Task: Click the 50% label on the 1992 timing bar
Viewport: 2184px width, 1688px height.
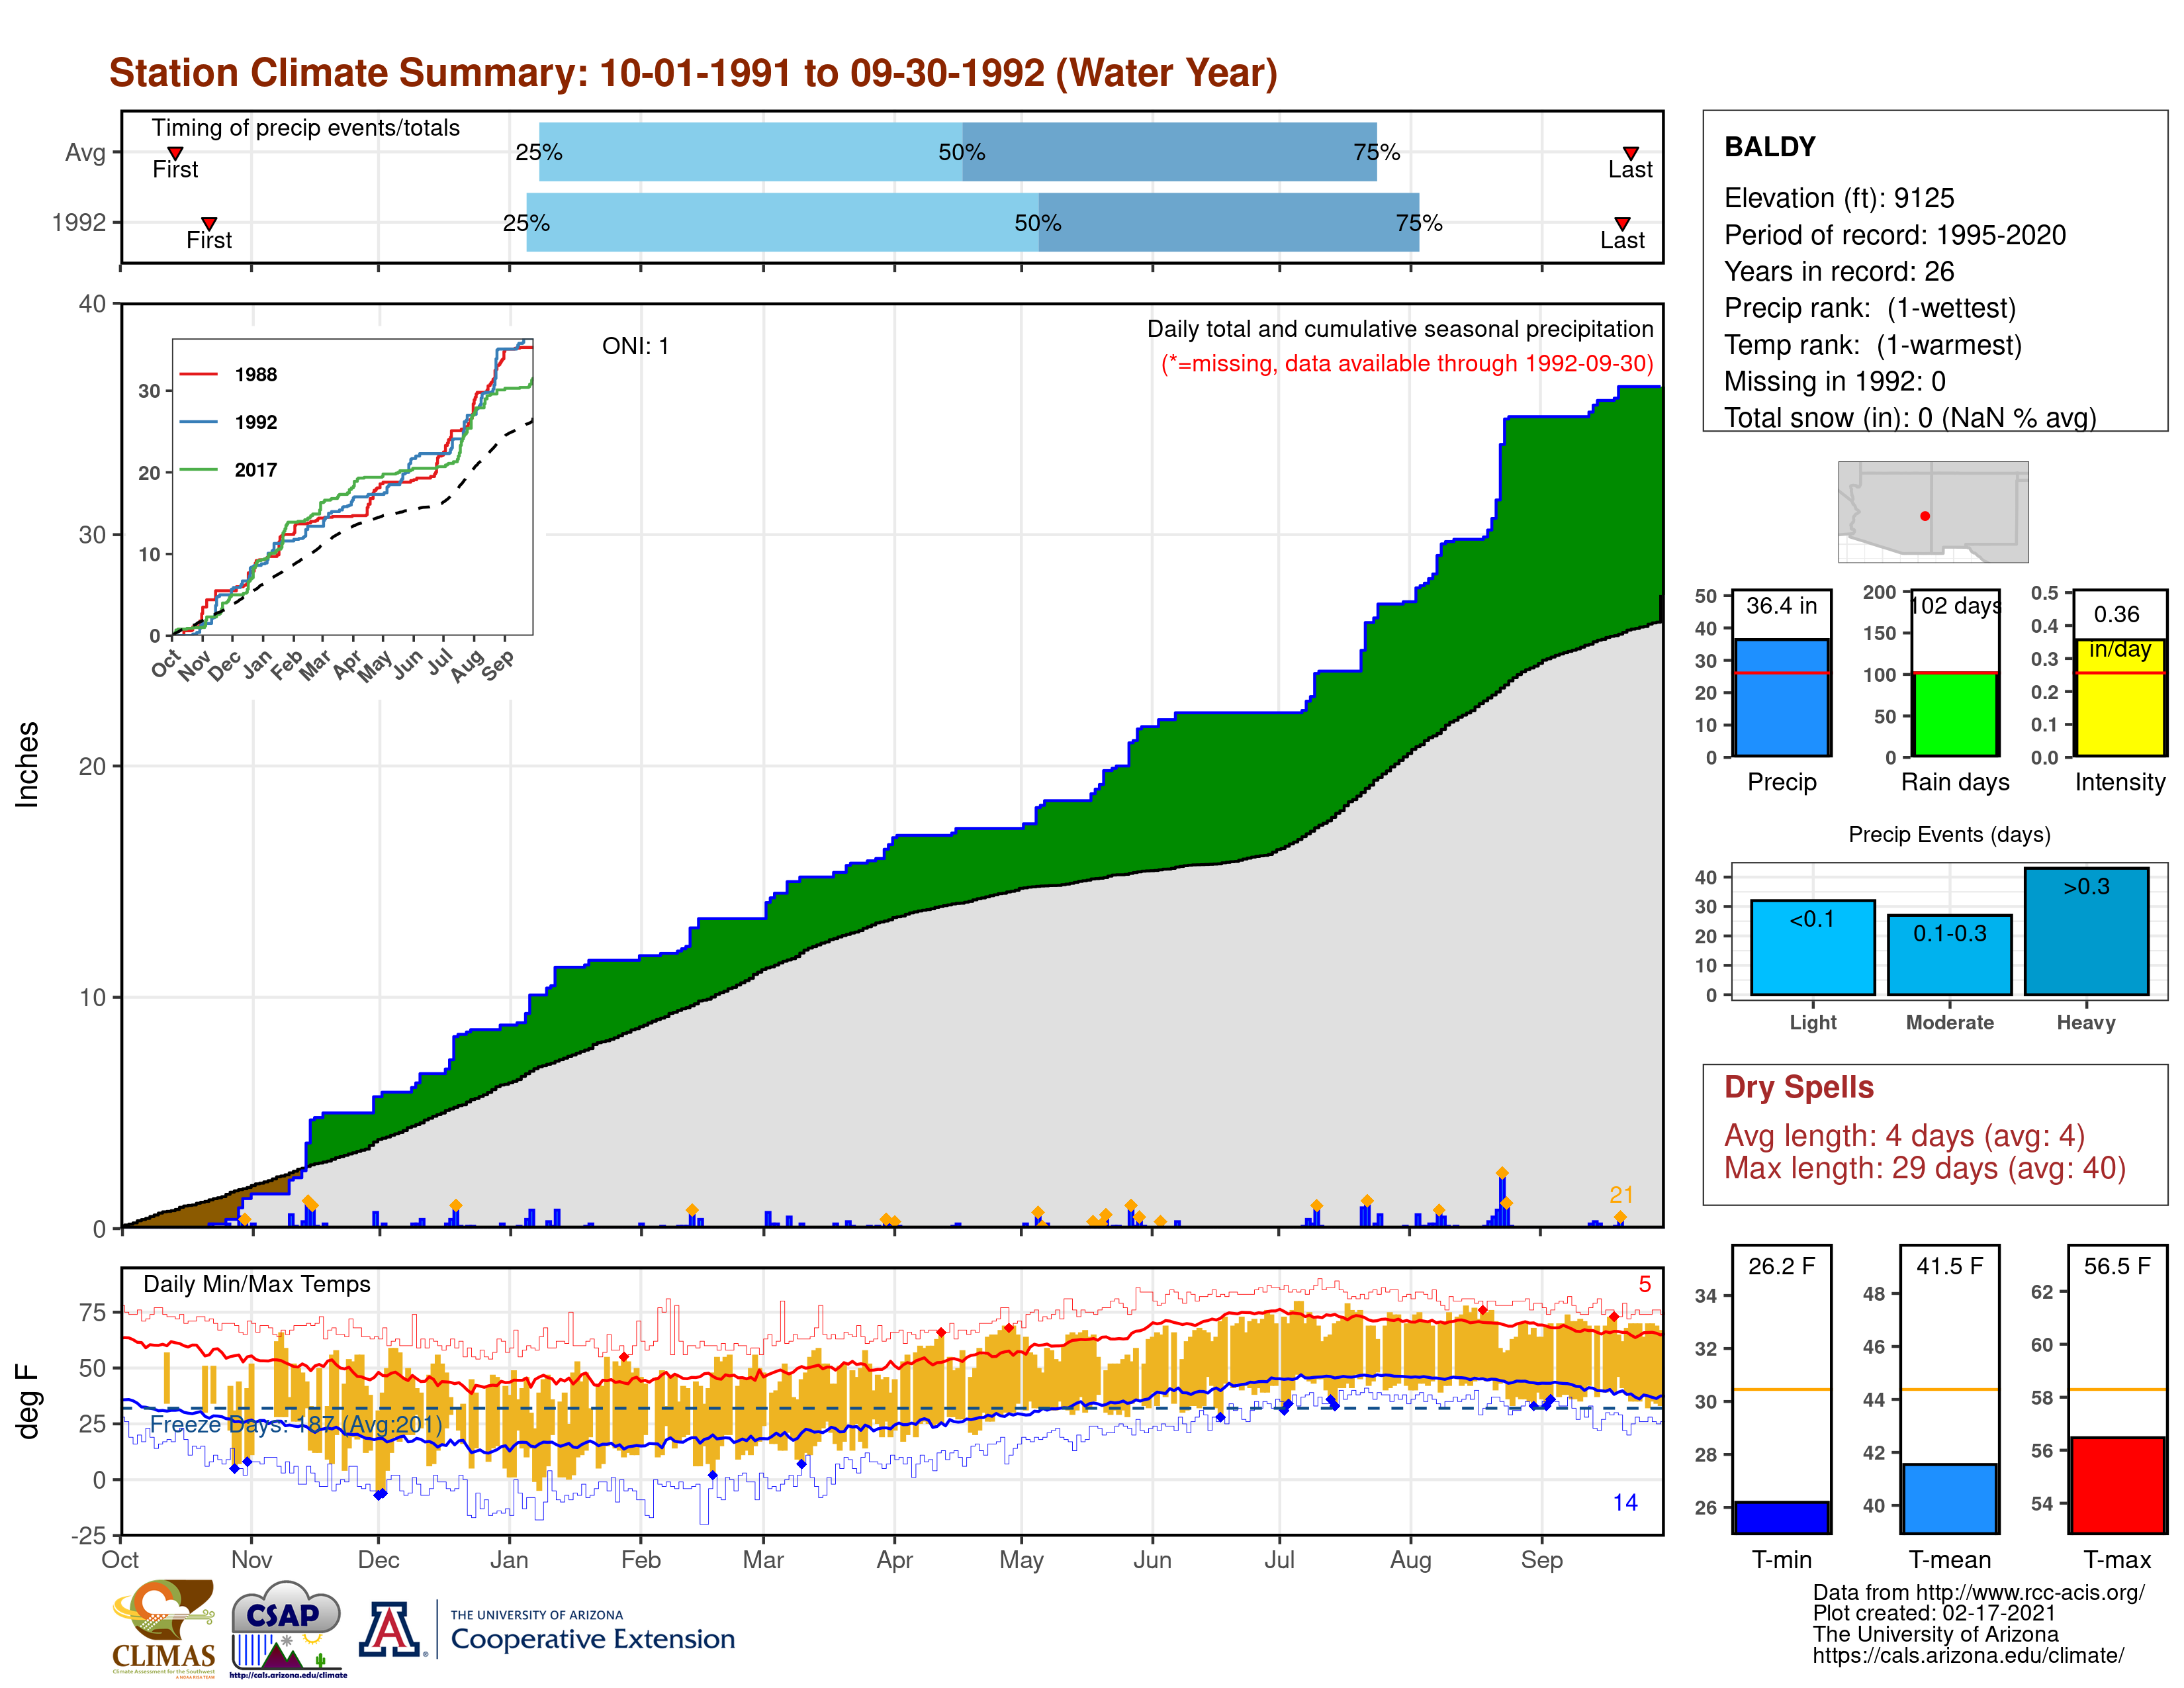Action: [x=1038, y=223]
